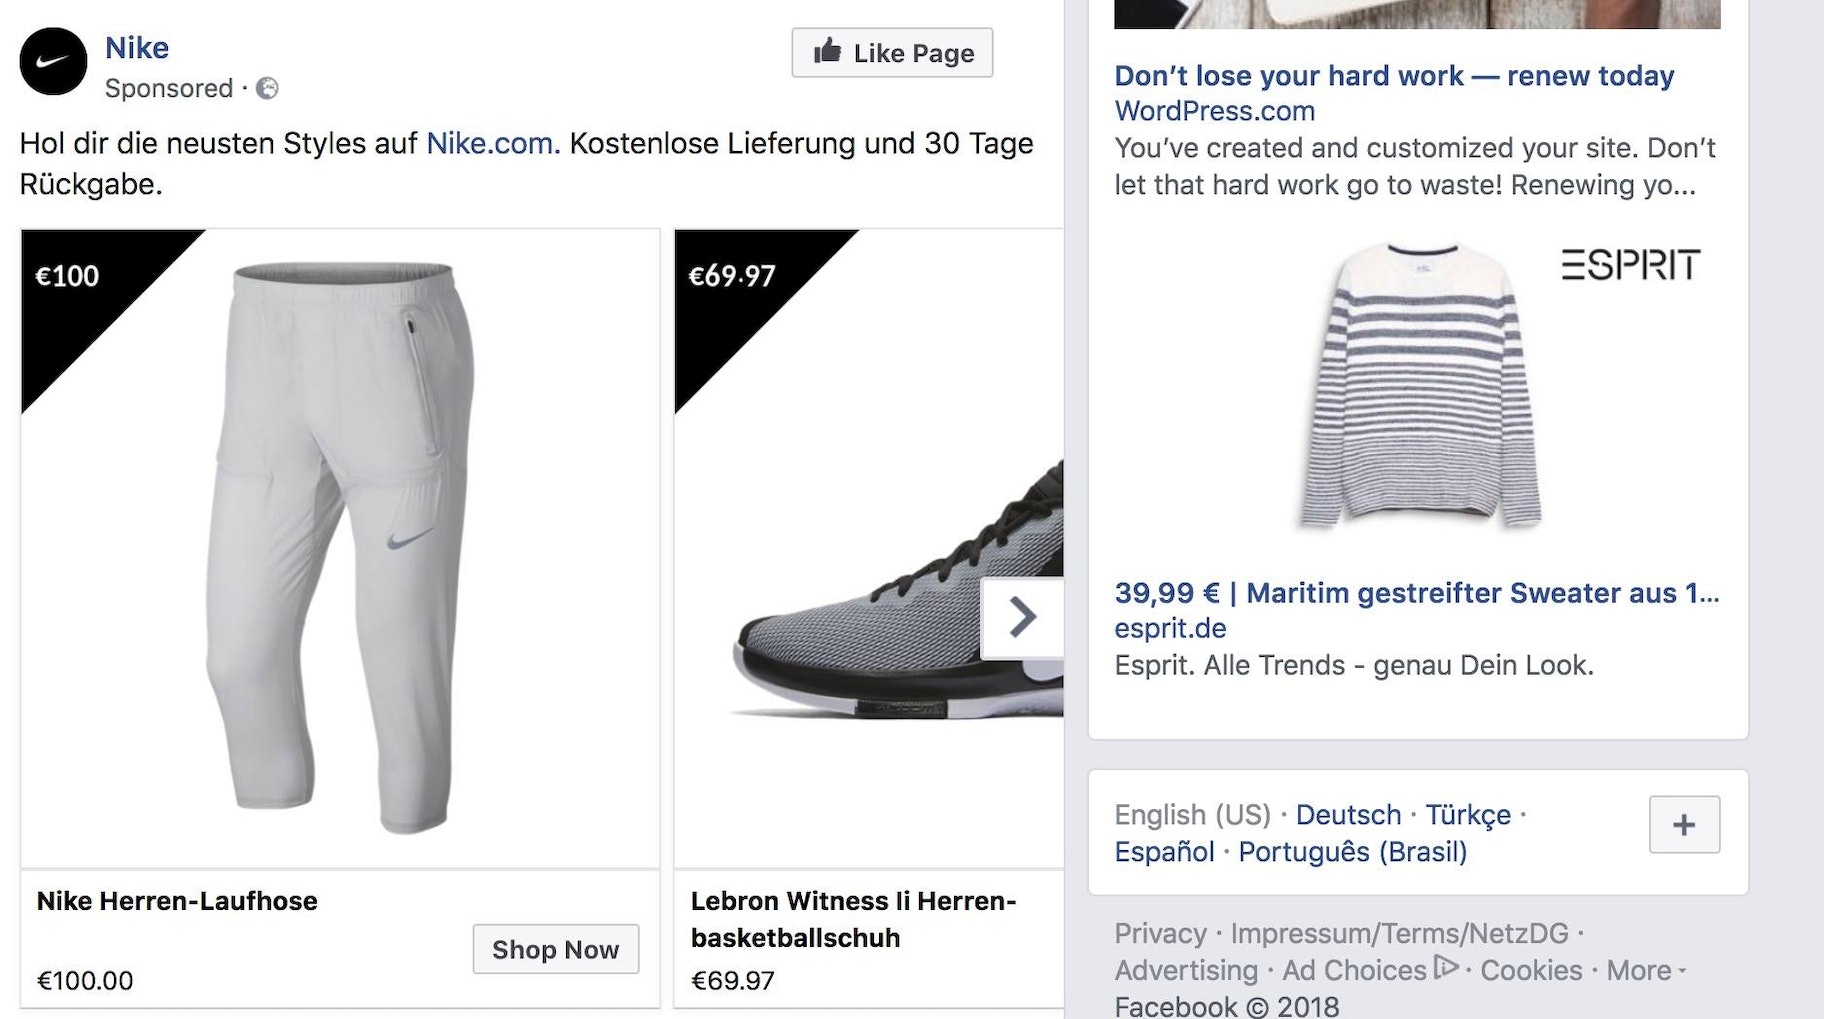Expand the More footer dropdown
The image size is (1824, 1019).
(x=1645, y=971)
